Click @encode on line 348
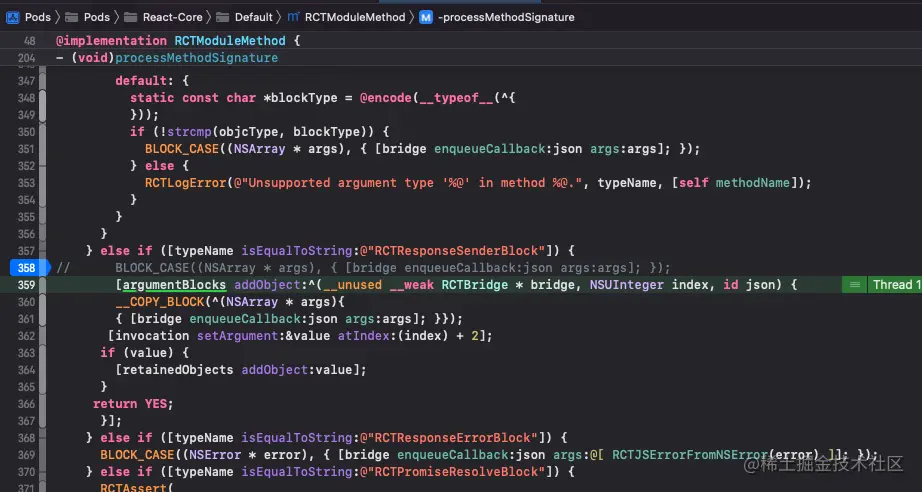 click(x=385, y=98)
